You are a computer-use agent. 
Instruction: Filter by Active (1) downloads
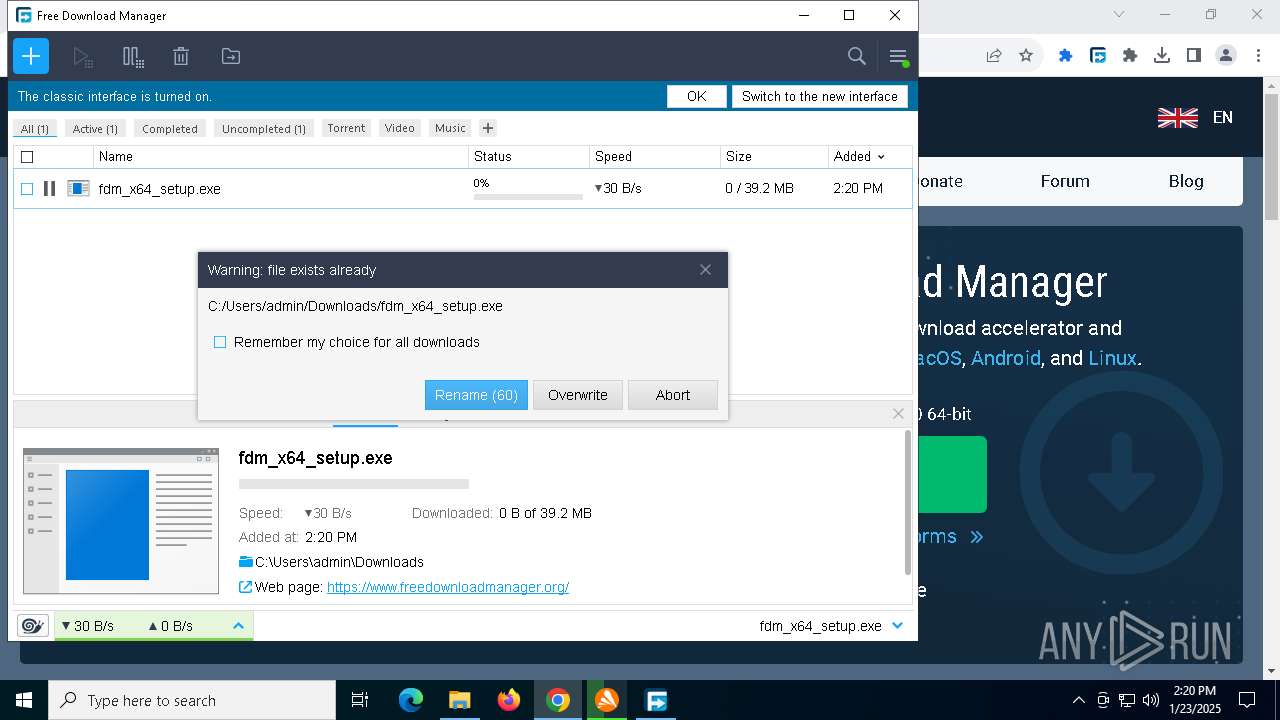click(x=95, y=129)
